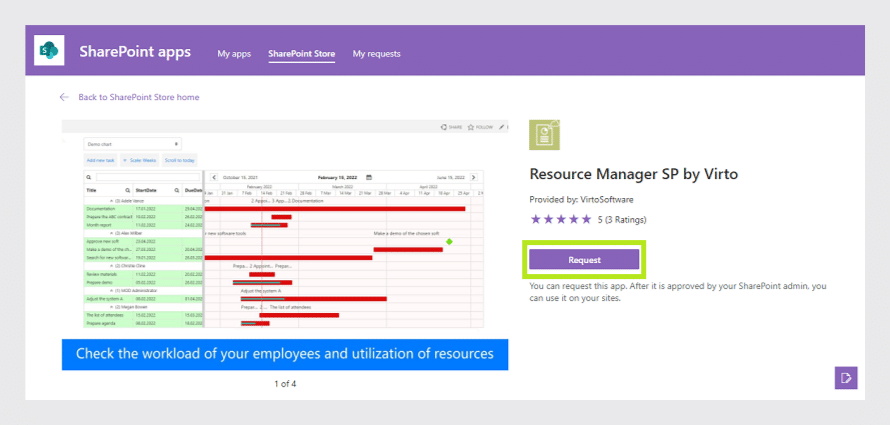Click the Request button

[584, 260]
